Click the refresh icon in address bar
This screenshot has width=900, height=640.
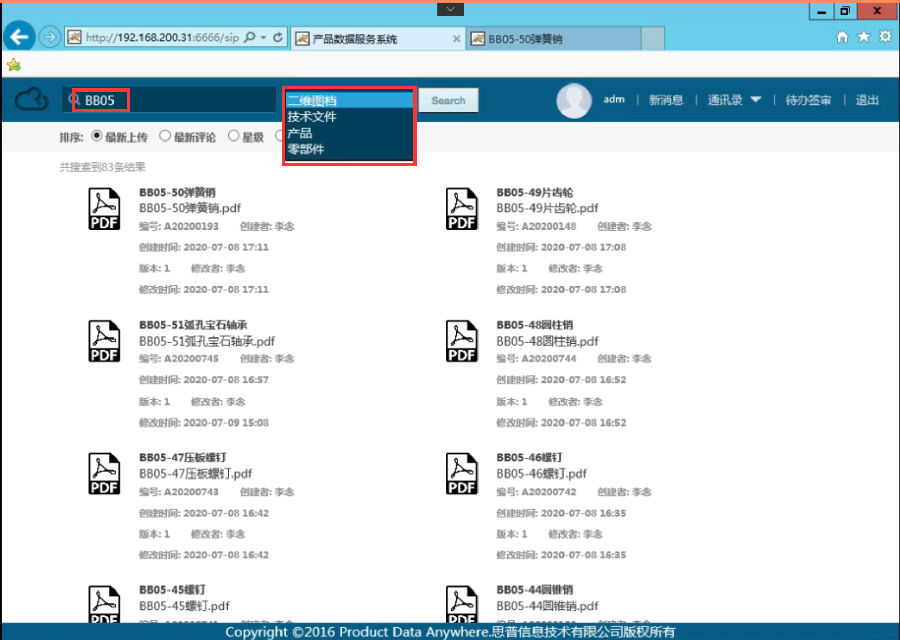tap(278, 37)
